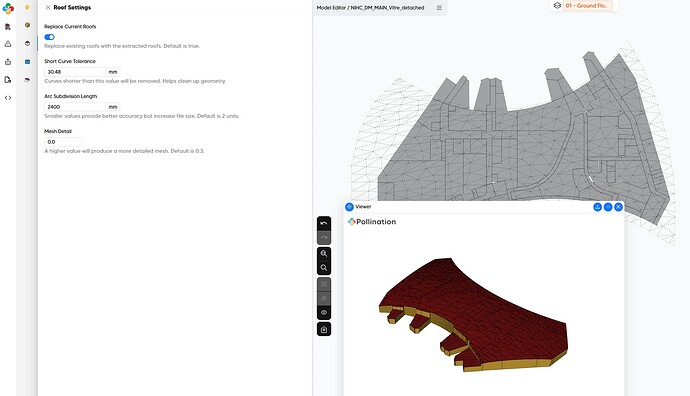Click the 'Arc Subdivision Length' label
This screenshot has width=690, height=396.
(70, 96)
